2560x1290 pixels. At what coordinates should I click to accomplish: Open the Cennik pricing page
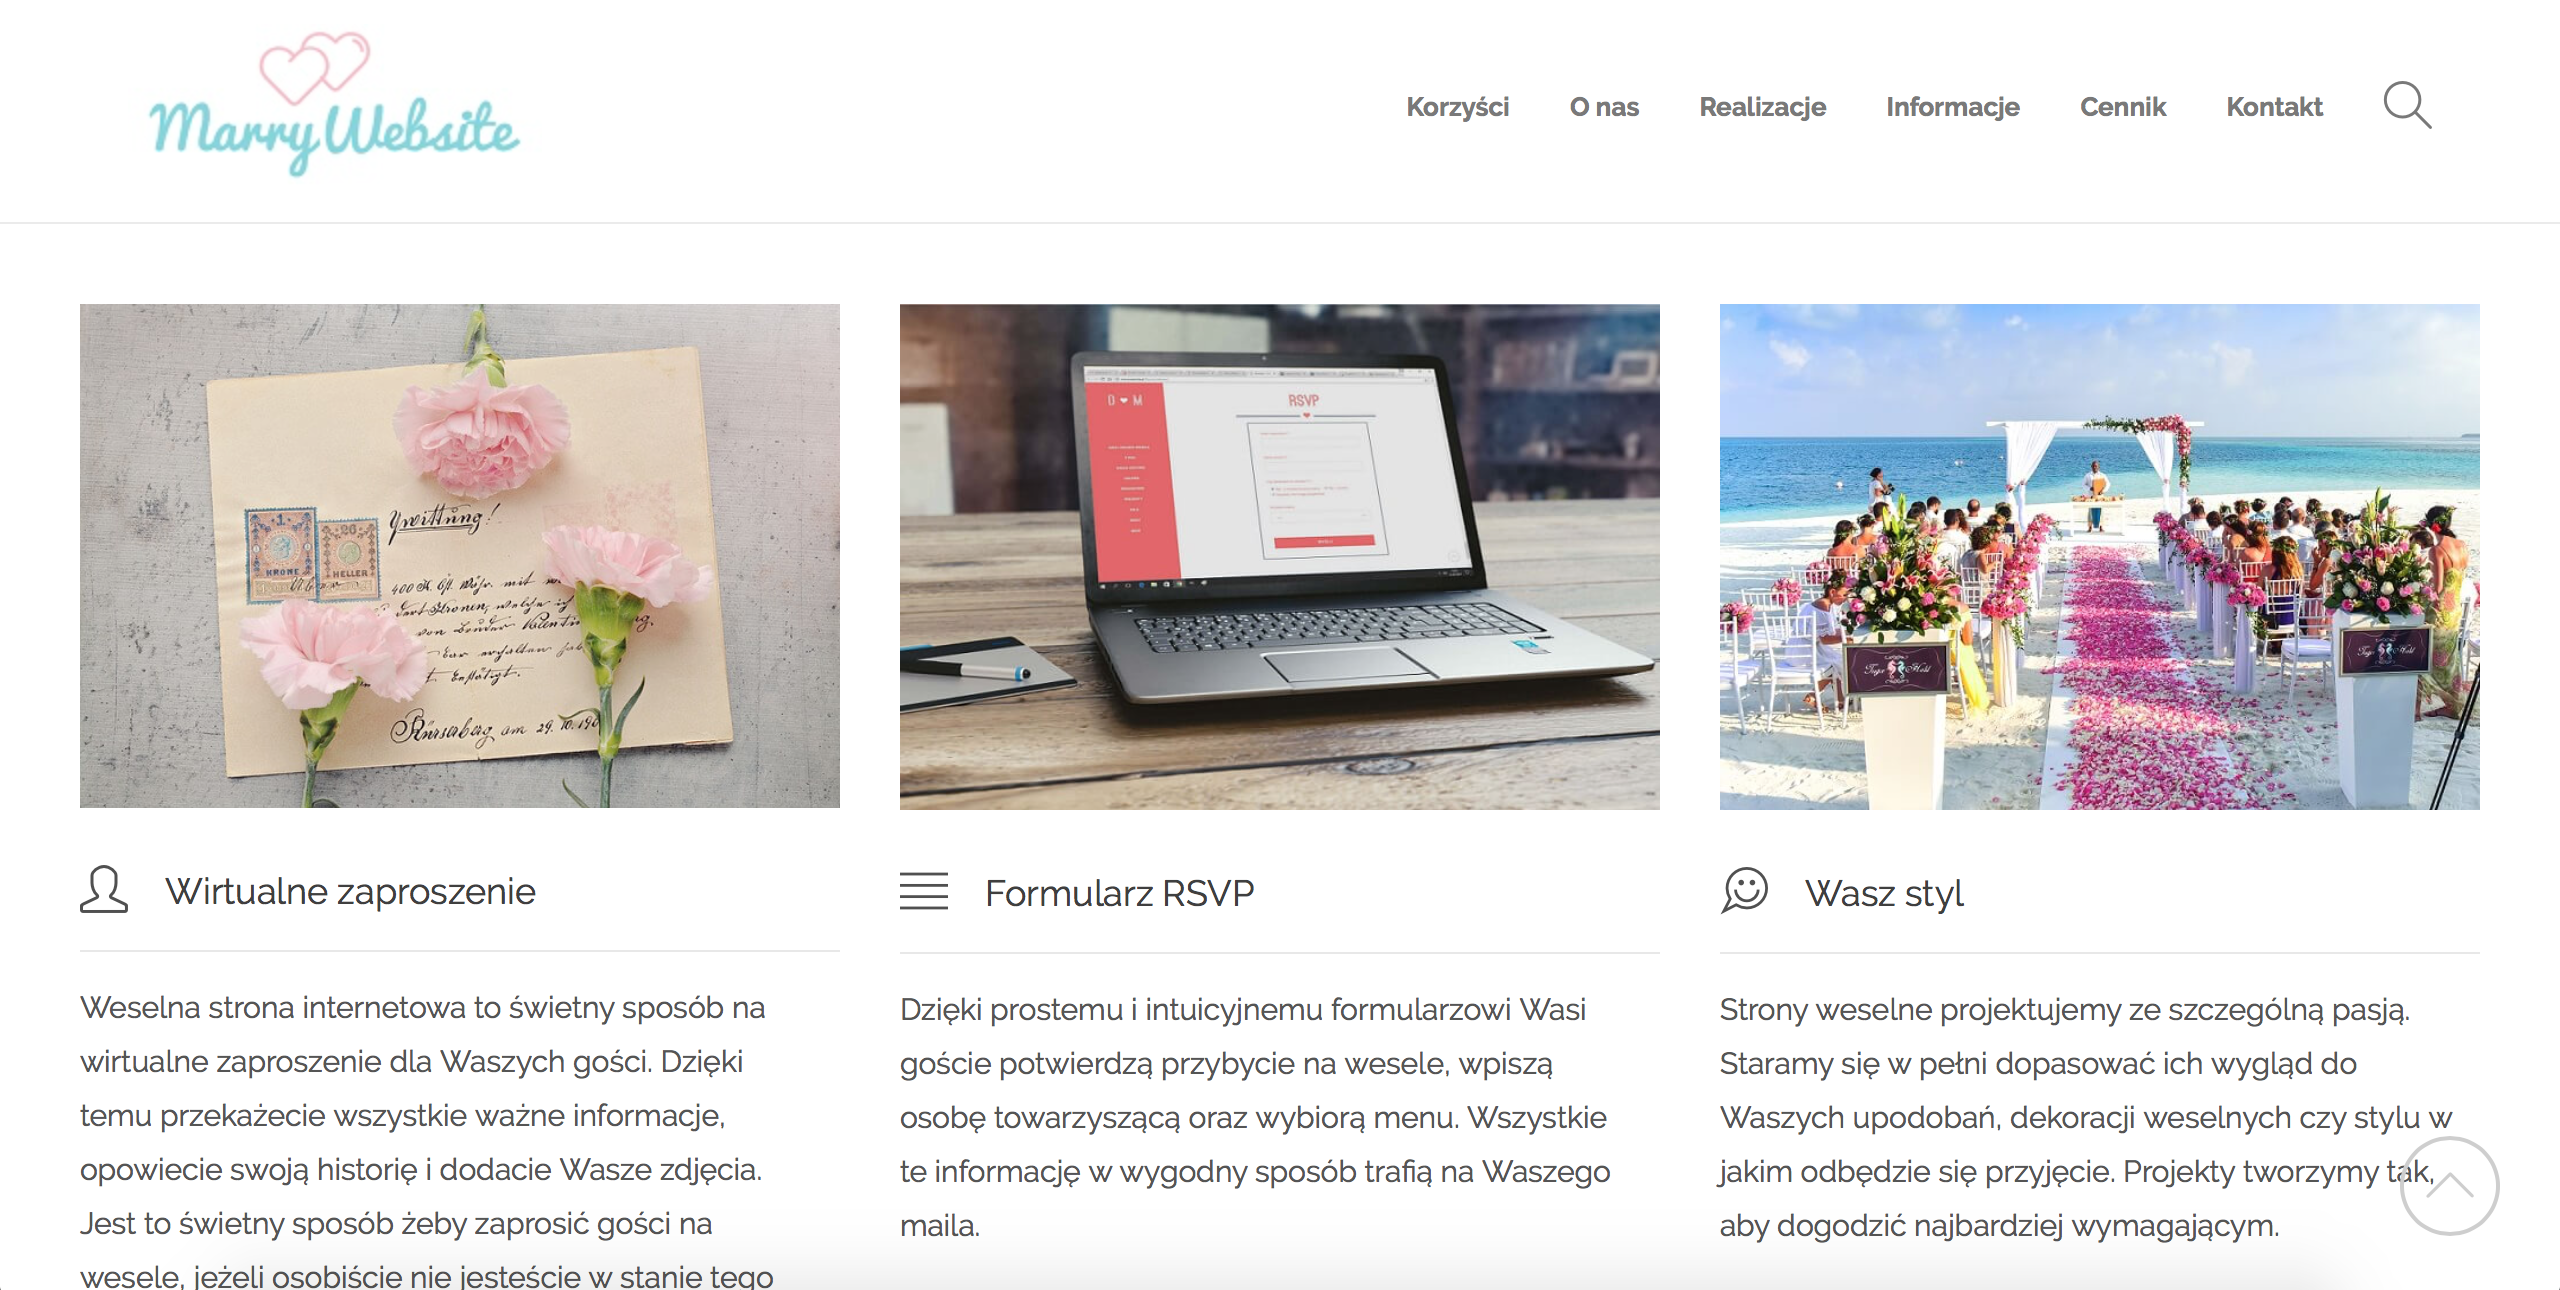[2122, 107]
